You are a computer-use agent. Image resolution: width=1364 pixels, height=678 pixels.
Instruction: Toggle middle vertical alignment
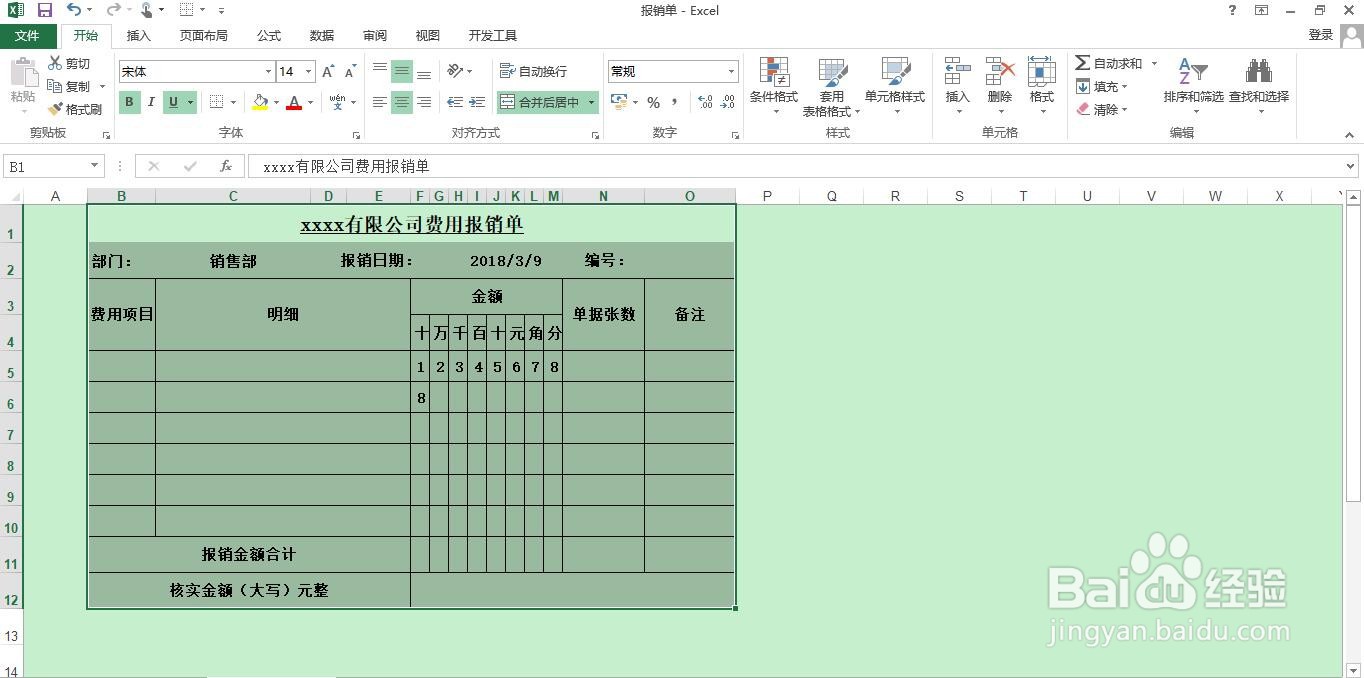(x=401, y=71)
